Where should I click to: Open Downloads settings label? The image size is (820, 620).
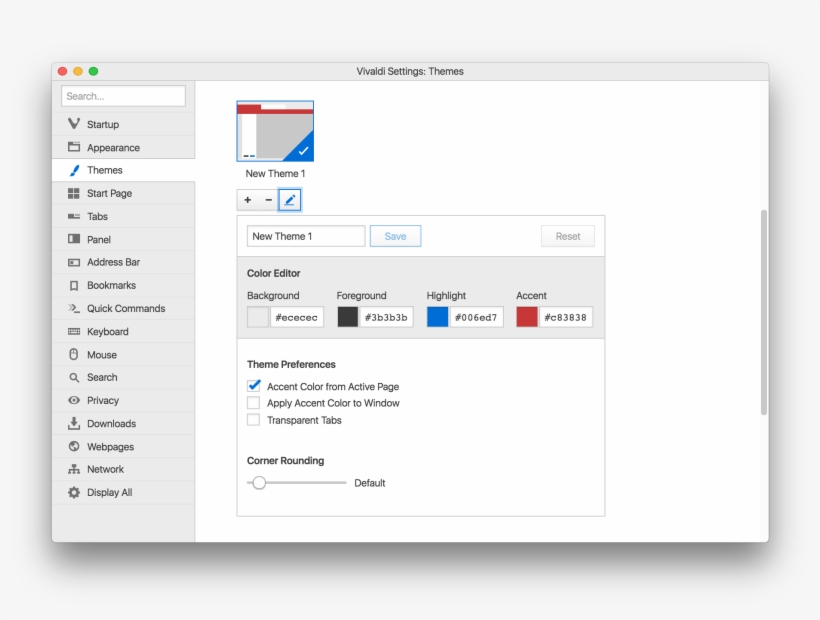coord(111,423)
